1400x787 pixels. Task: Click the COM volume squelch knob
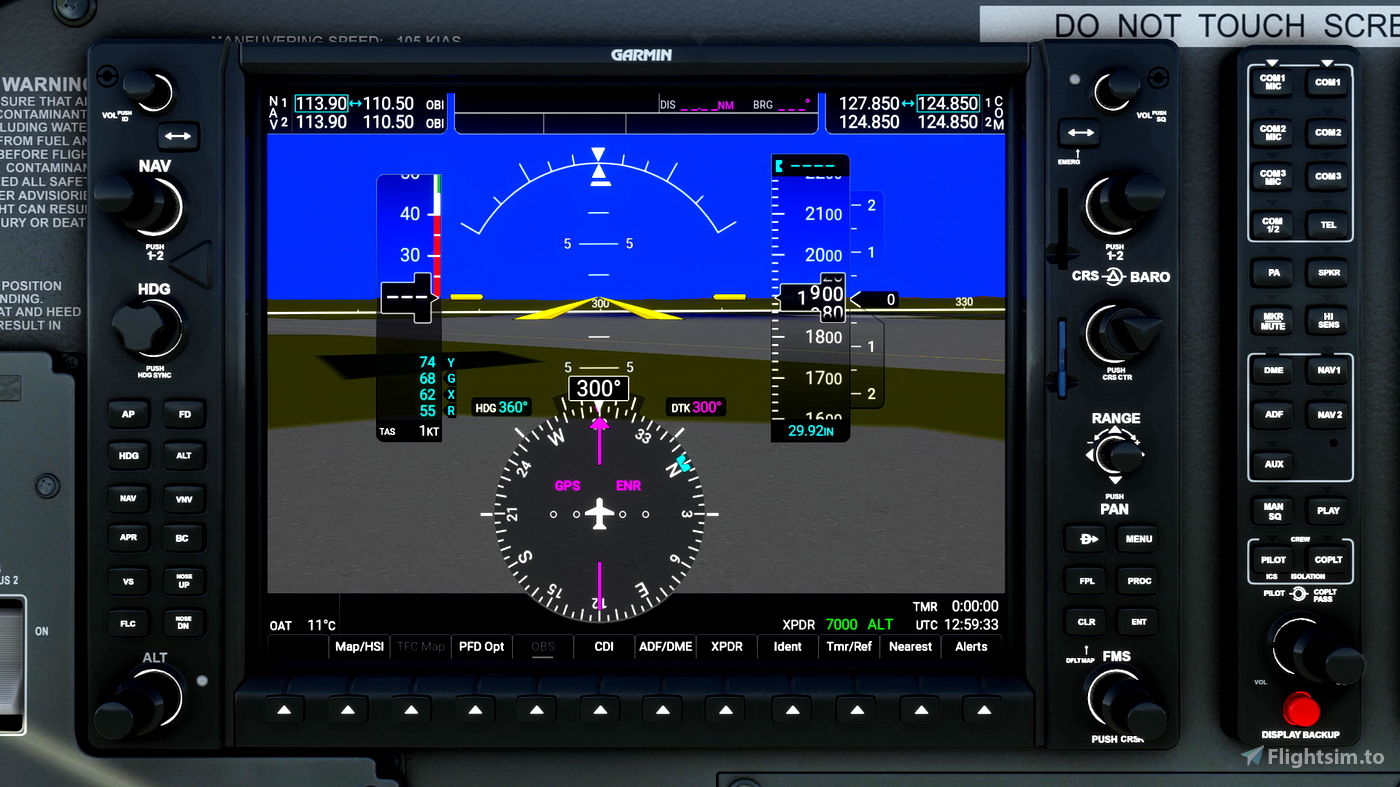[x=1115, y=92]
